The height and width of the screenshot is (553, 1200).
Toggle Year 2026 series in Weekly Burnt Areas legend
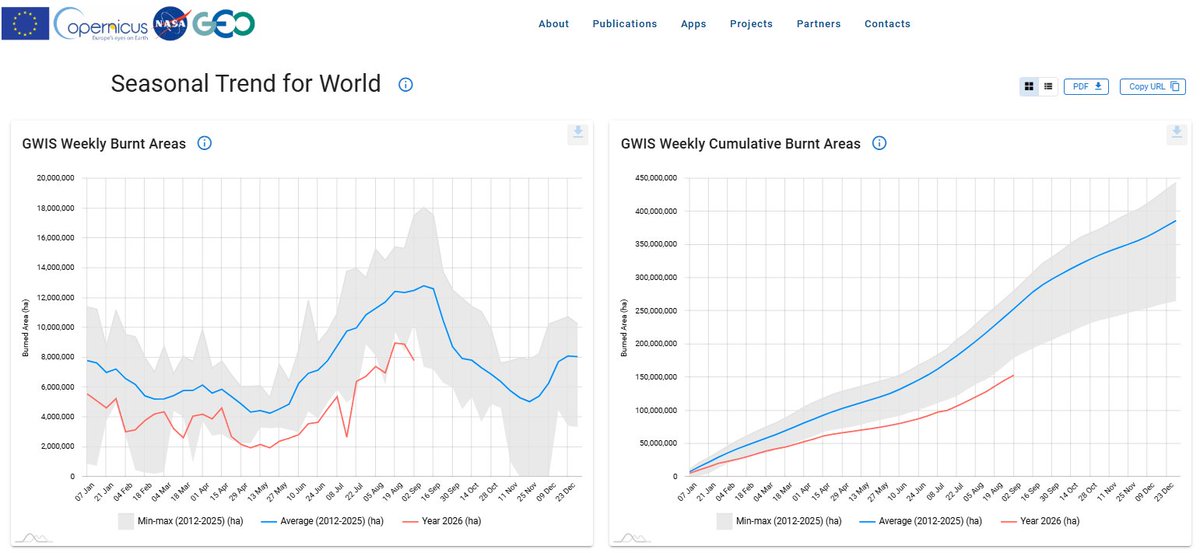click(x=441, y=521)
